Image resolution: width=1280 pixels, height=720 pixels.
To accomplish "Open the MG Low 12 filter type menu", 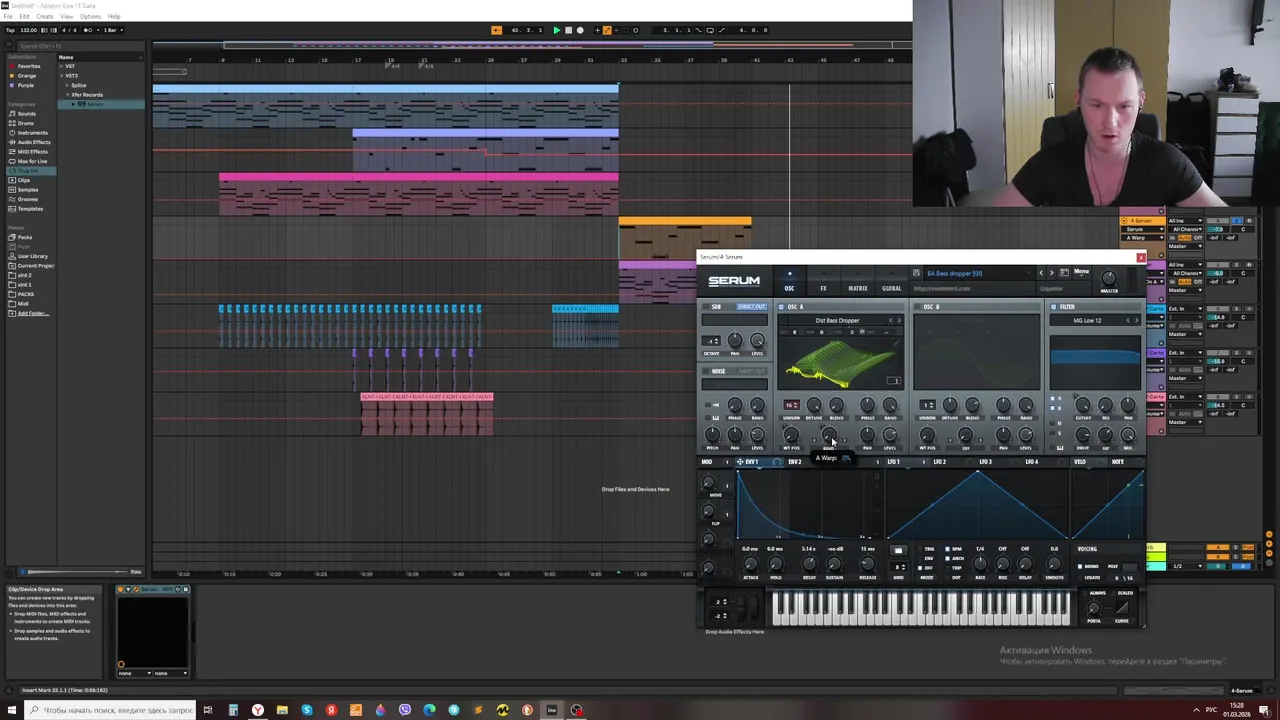I will click(x=1087, y=320).
